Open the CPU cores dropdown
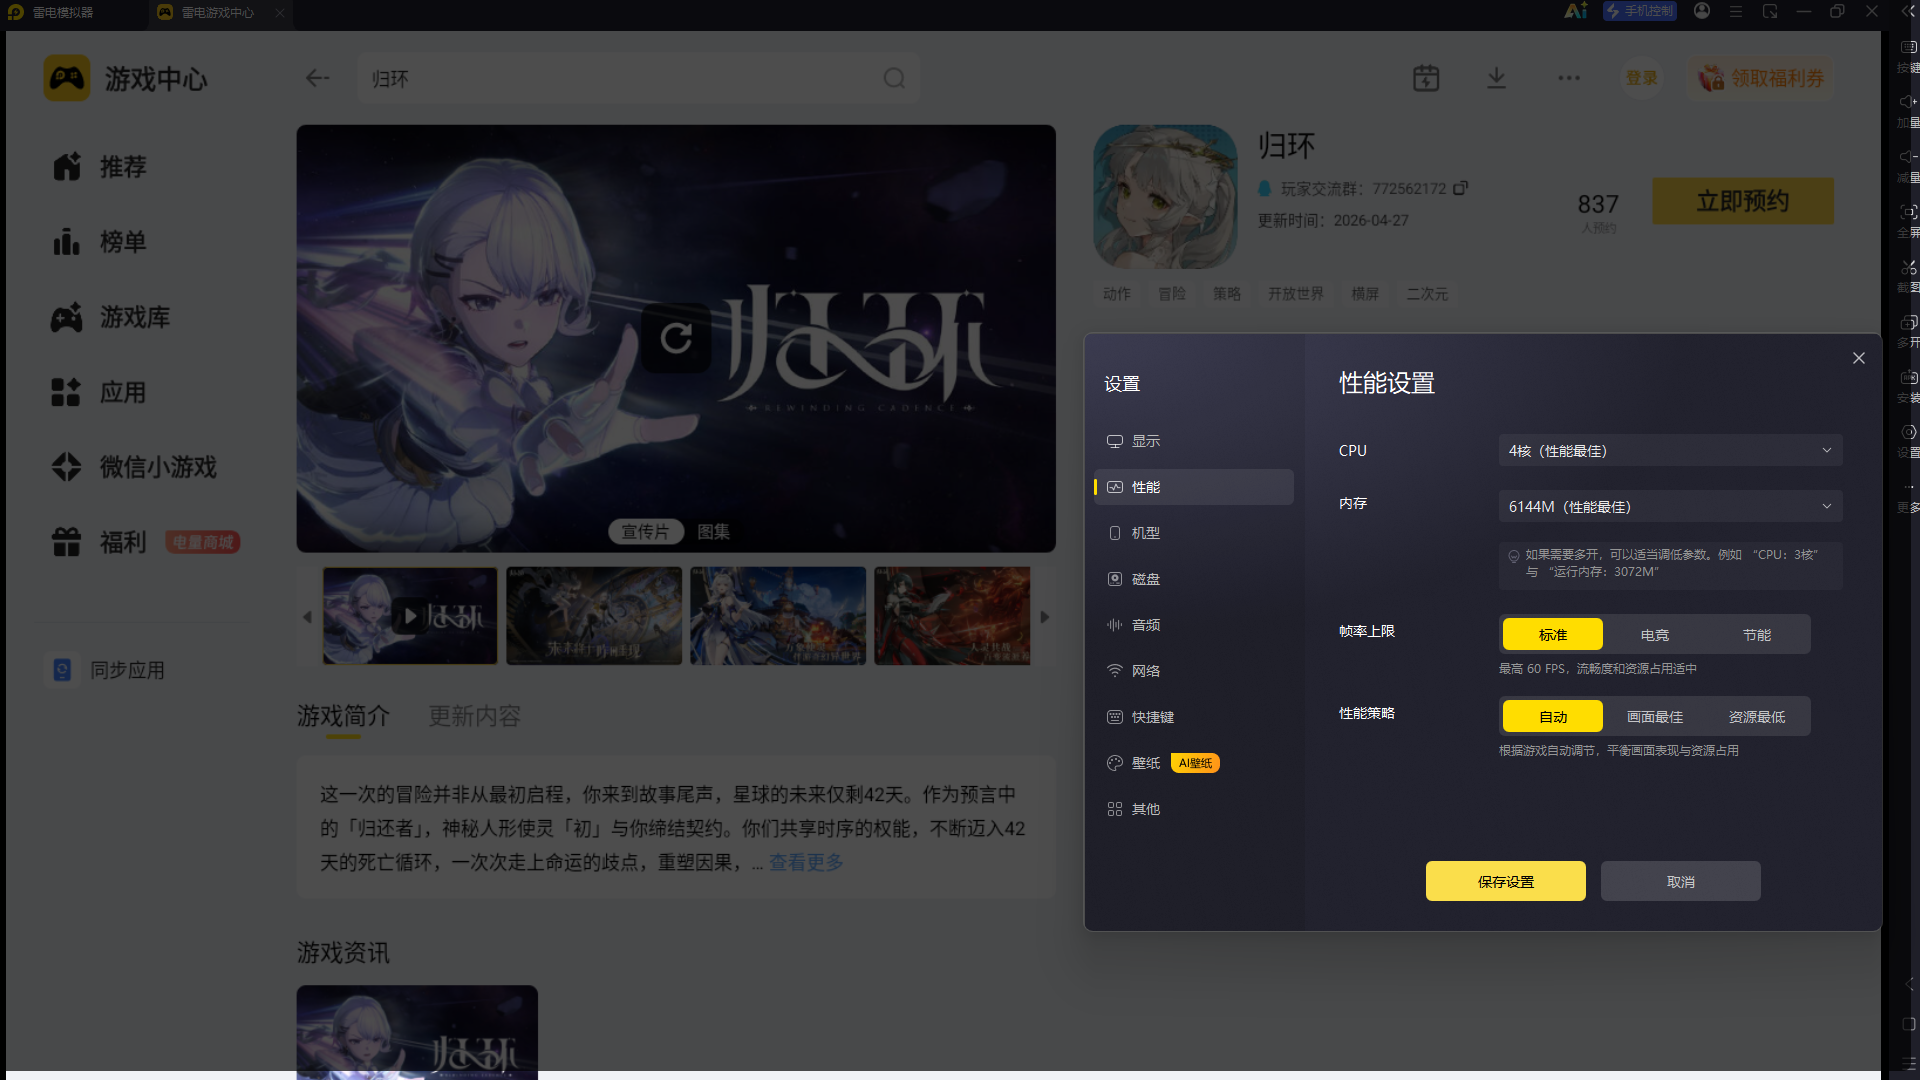1920x1080 pixels. click(x=1670, y=451)
